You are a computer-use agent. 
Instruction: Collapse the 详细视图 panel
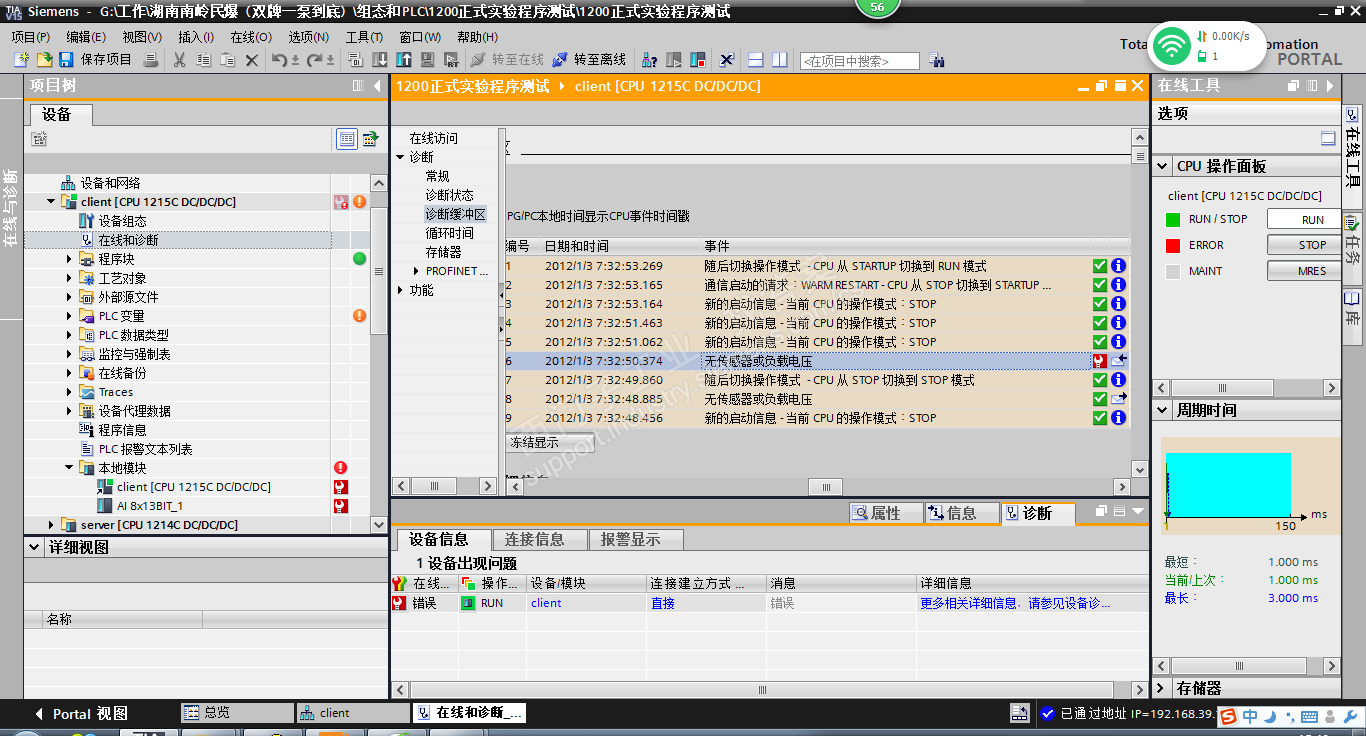point(35,548)
